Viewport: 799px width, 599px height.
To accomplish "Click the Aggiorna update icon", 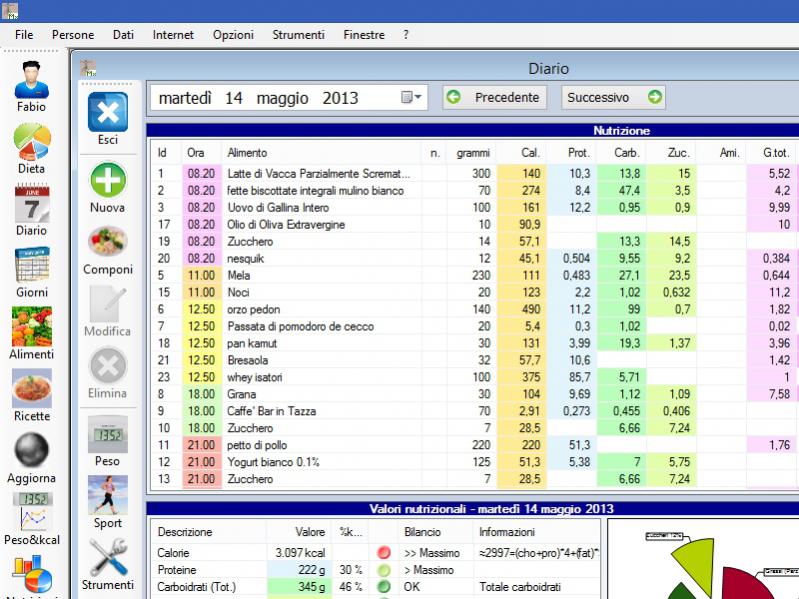I will tap(31, 451).
